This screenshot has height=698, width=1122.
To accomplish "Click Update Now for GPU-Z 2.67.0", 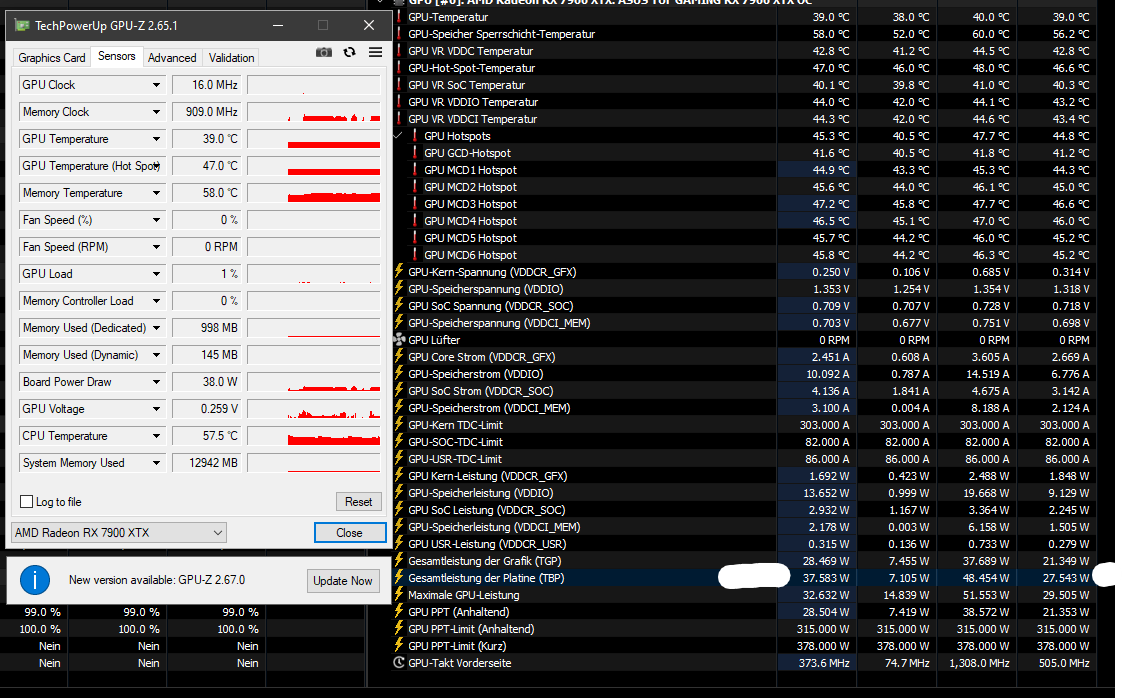I will [x=343, y=581].
